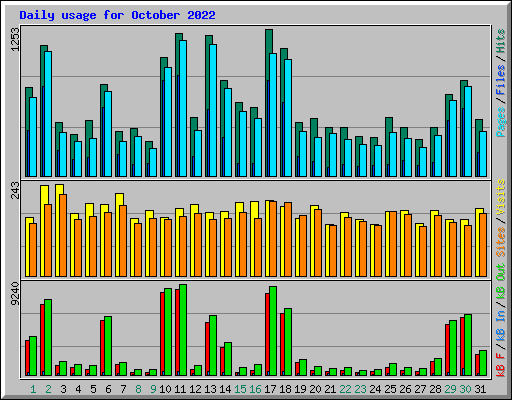Select the green kB Out bar for day 11

point(183,330)
